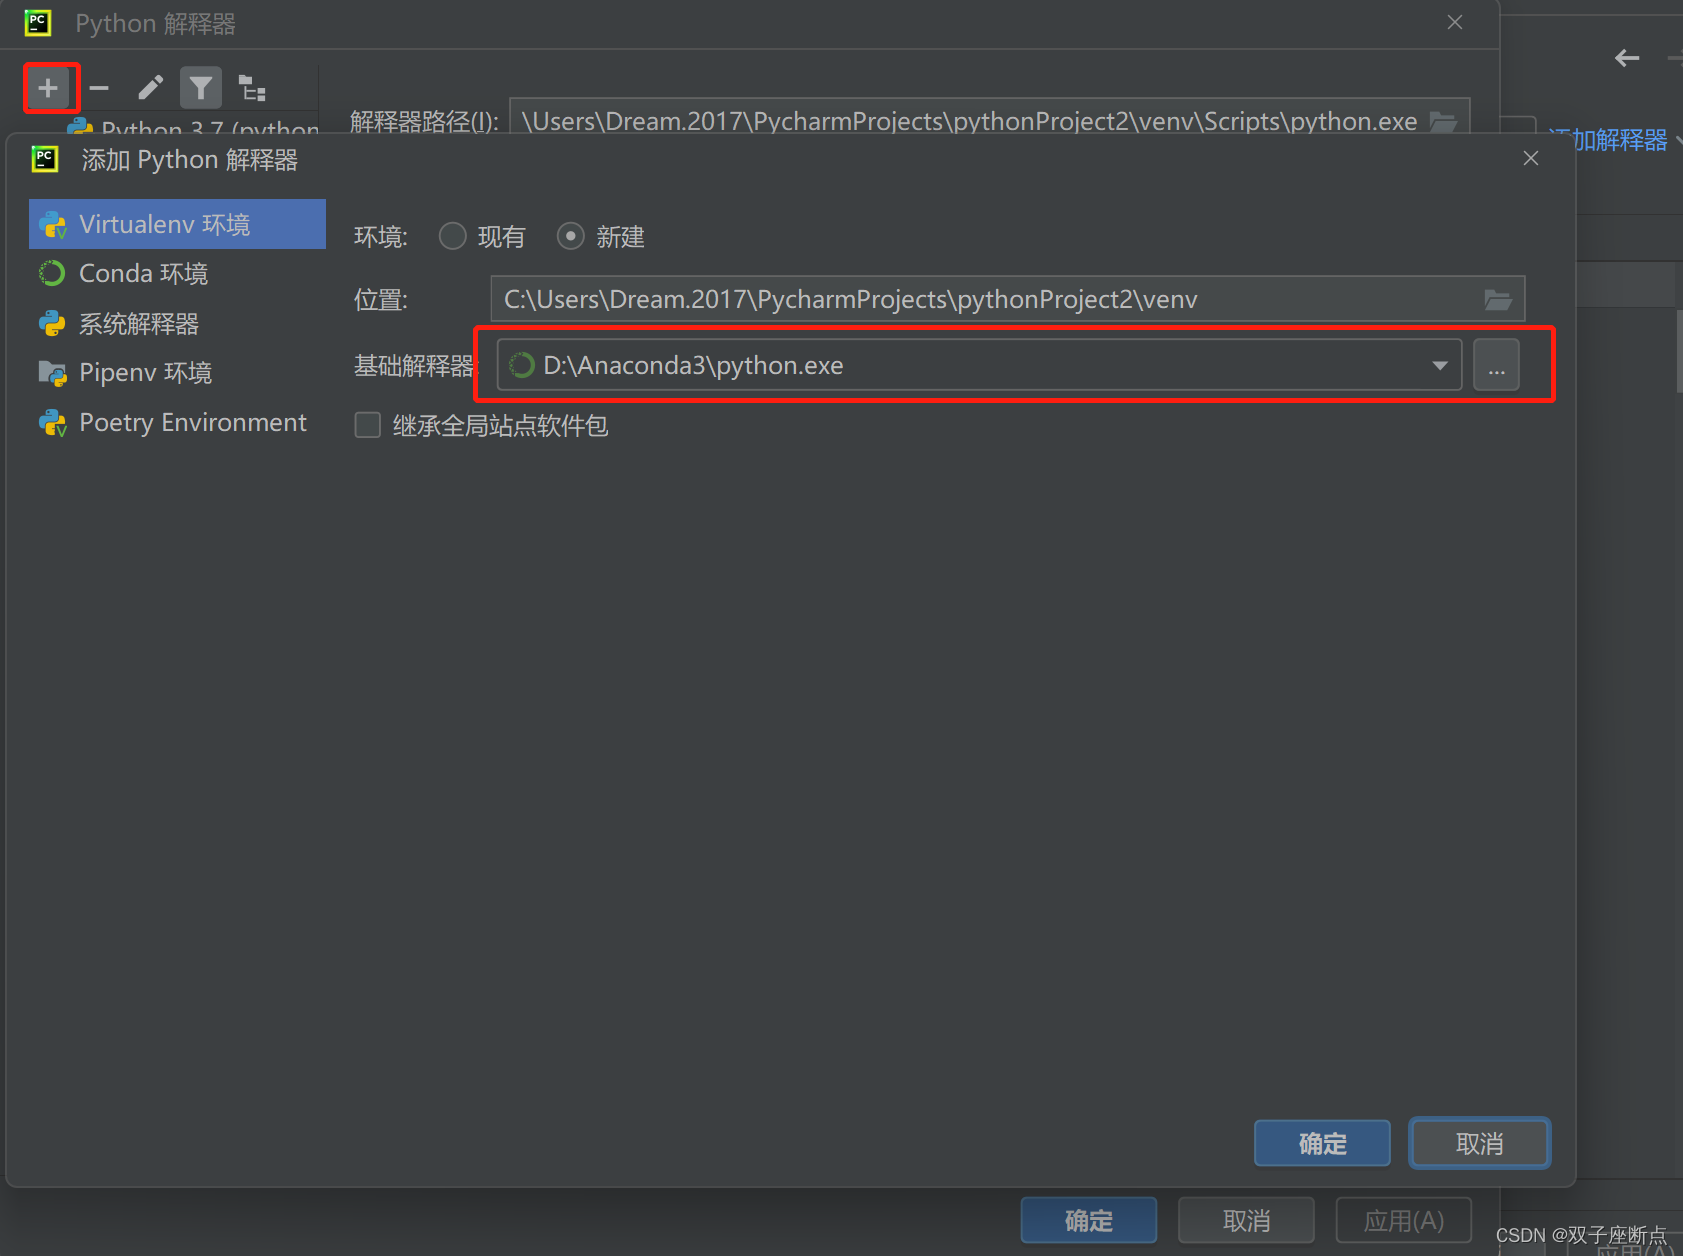The height and width of the screenshot is (1256, 1683).
Task: Close the Python 解释器 window
Action: tap(1455, 22)
